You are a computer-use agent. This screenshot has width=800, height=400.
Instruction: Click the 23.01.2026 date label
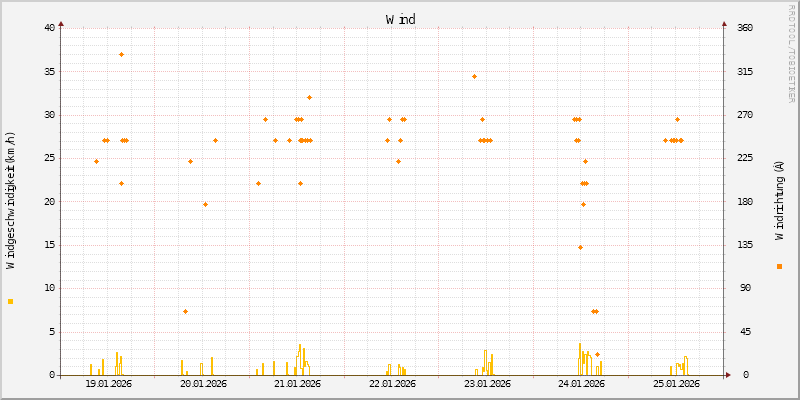tap(486, 383)
